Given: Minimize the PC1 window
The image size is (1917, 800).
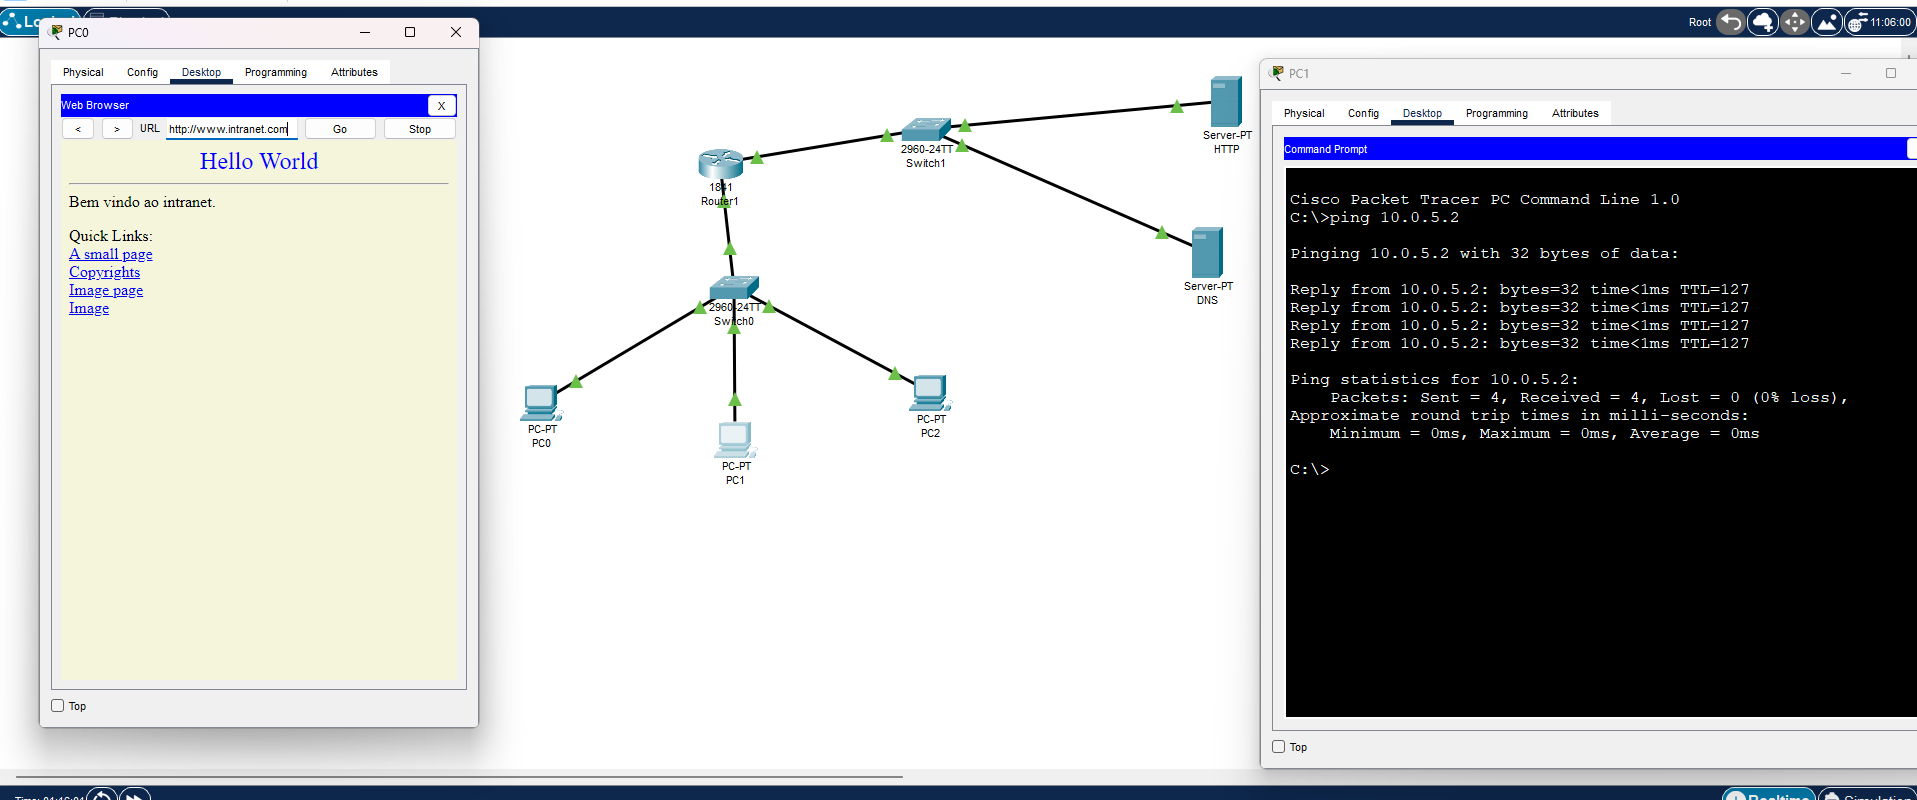Looking at the screenshot, I should (x=1846, y=73).
